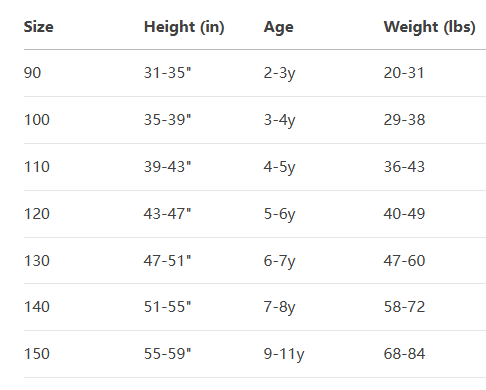Click the 47-60 weight value
The width and height of the screenshot is (486, 390).
404,261
